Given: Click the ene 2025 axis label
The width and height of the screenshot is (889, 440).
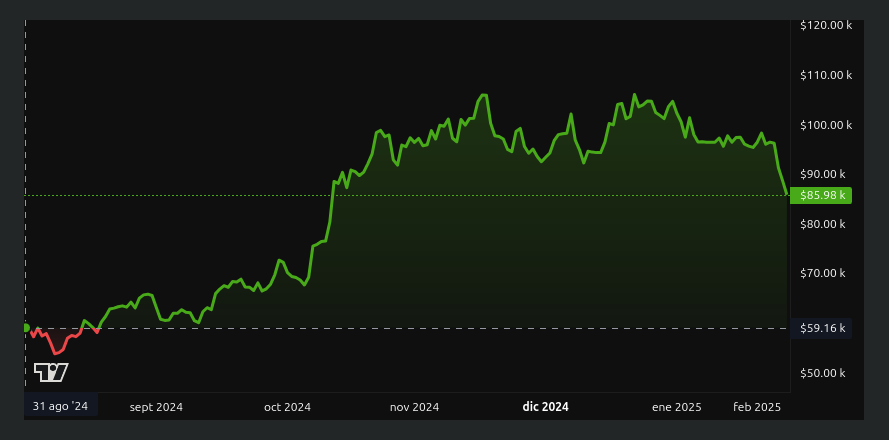Looking at the screenshot, I should point(676,407).
